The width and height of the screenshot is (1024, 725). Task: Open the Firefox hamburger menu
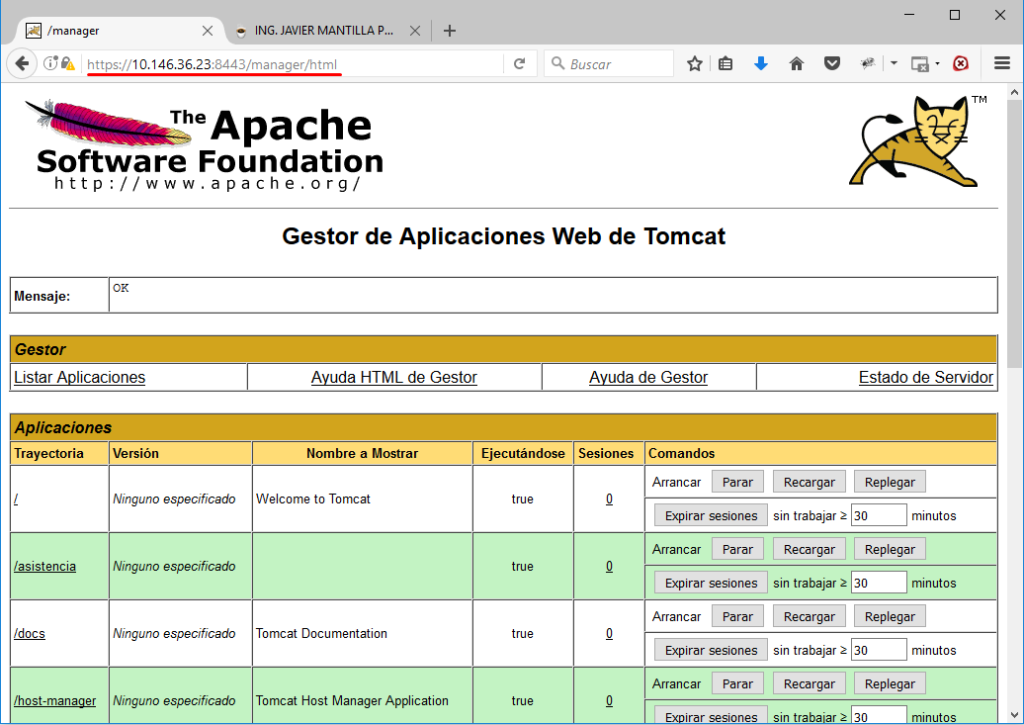1001,63
